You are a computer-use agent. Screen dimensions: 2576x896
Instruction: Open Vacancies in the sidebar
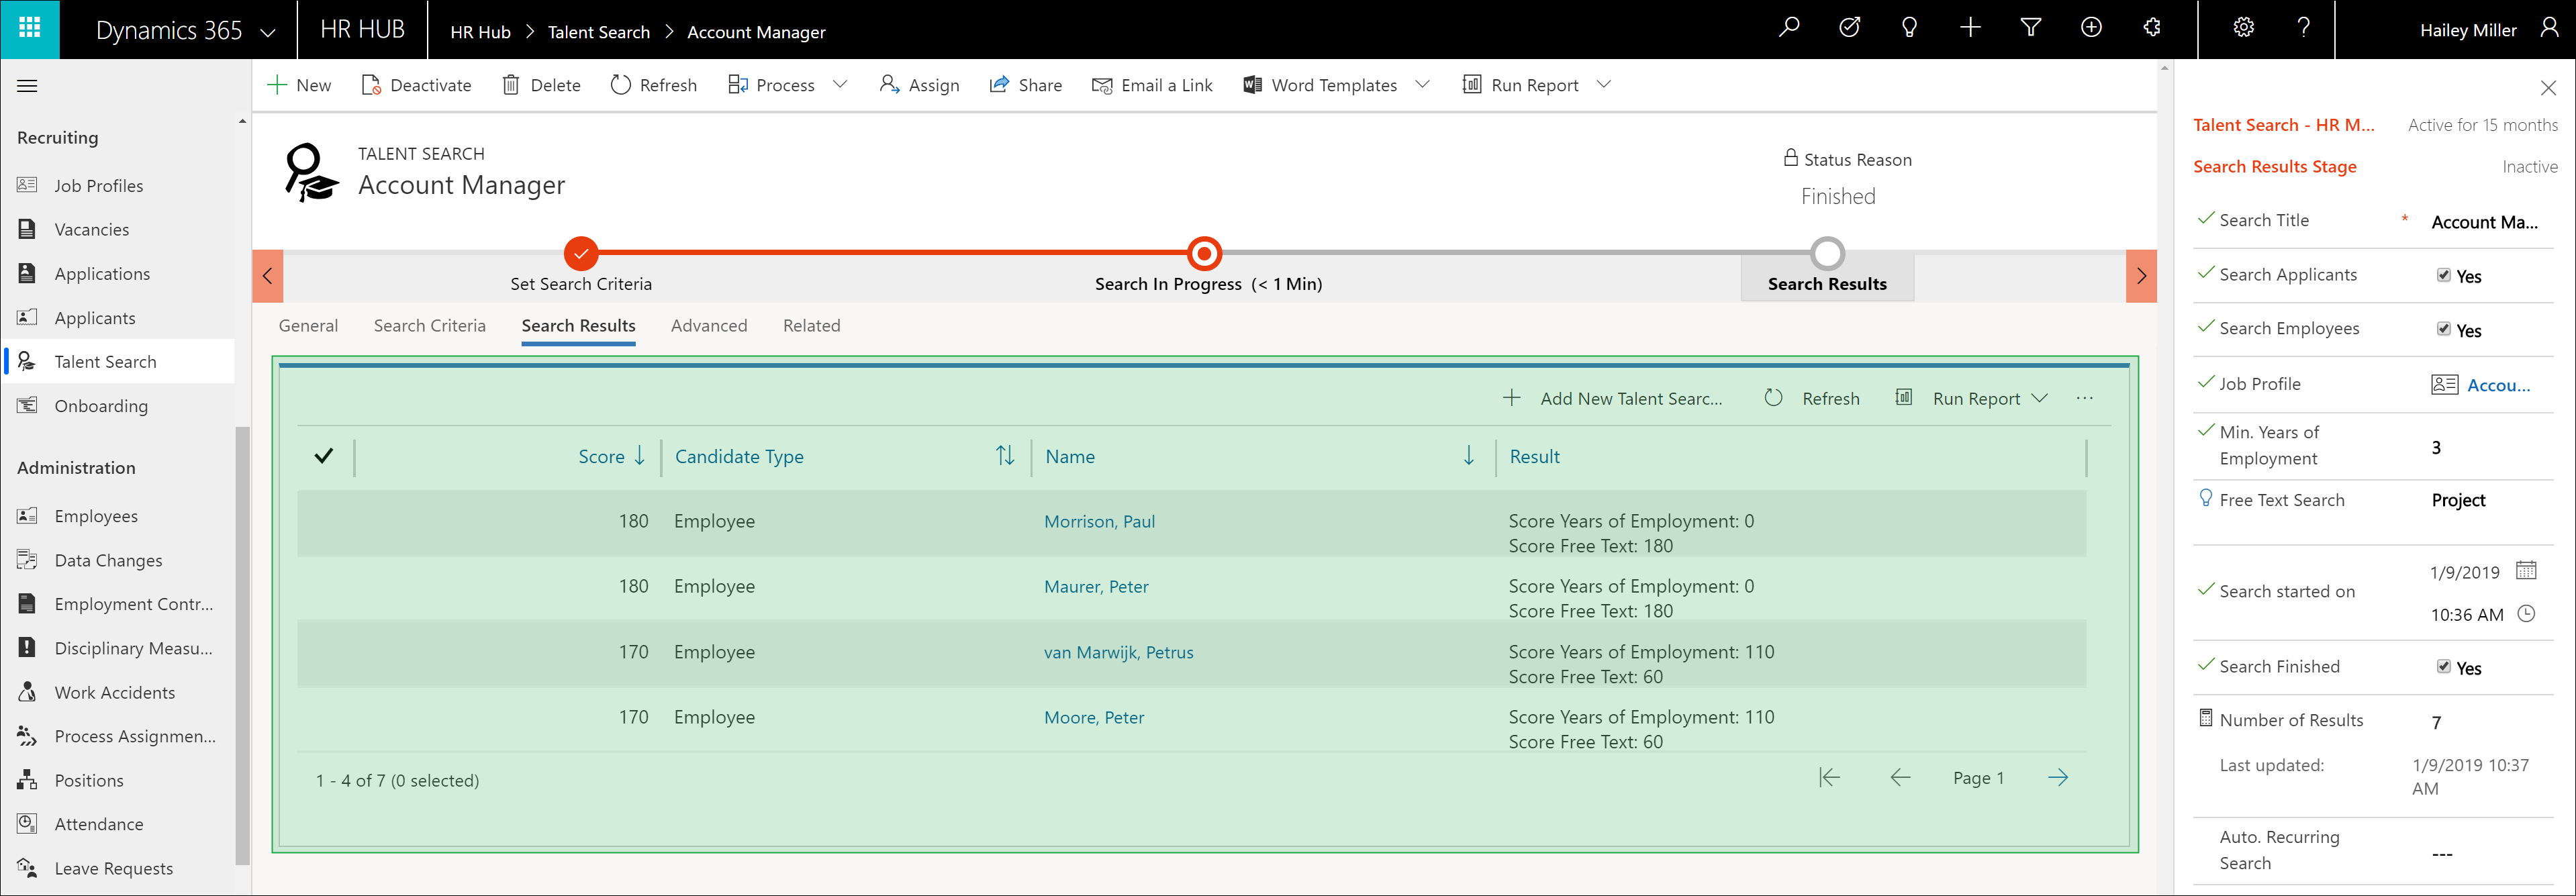point(91,230)
